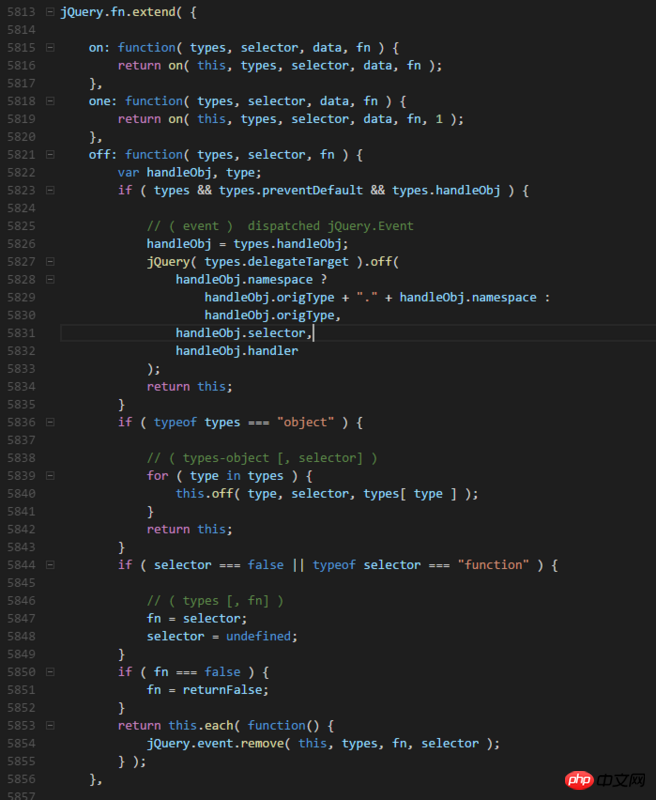Click the "handleObj.origType," text on line 5830

point(272,315)
